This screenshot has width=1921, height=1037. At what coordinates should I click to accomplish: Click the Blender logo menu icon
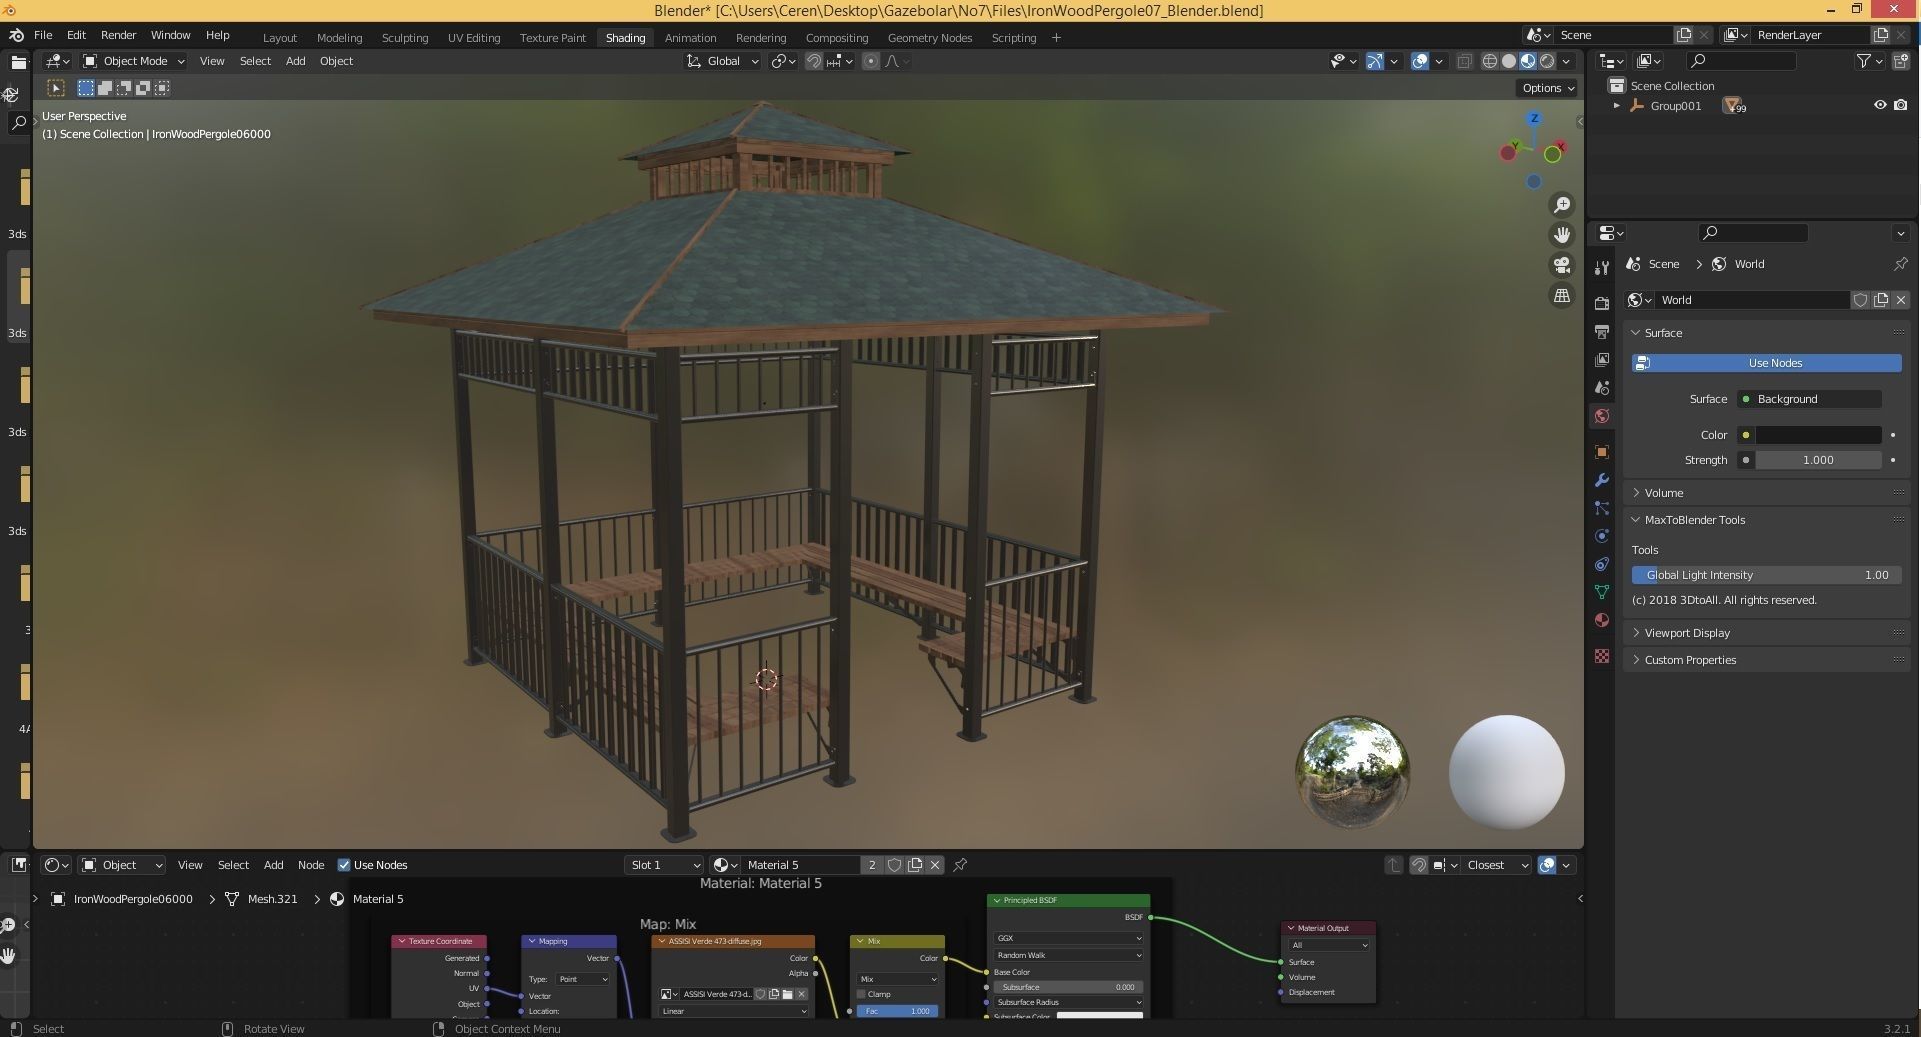point(16,35)
